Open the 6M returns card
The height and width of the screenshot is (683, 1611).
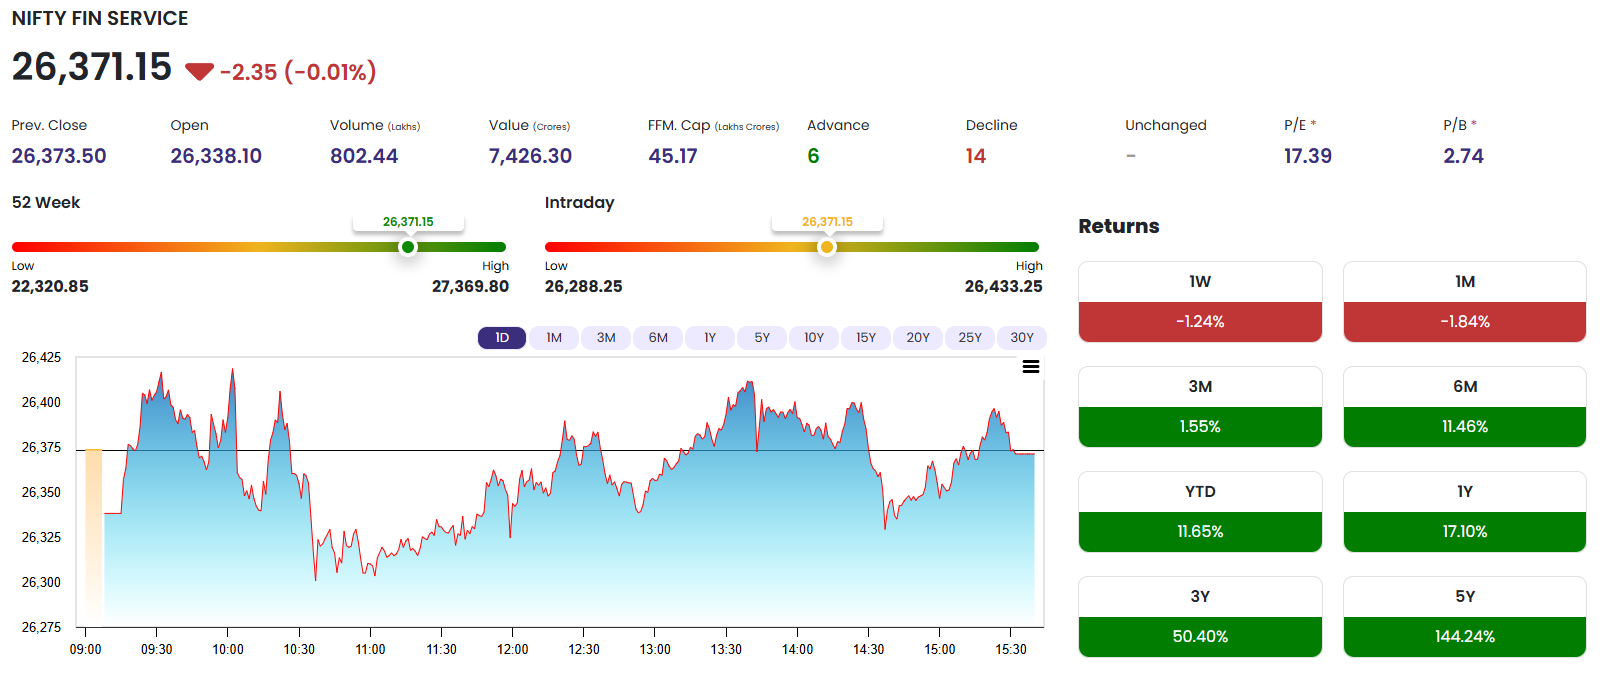pos(1465,407)
